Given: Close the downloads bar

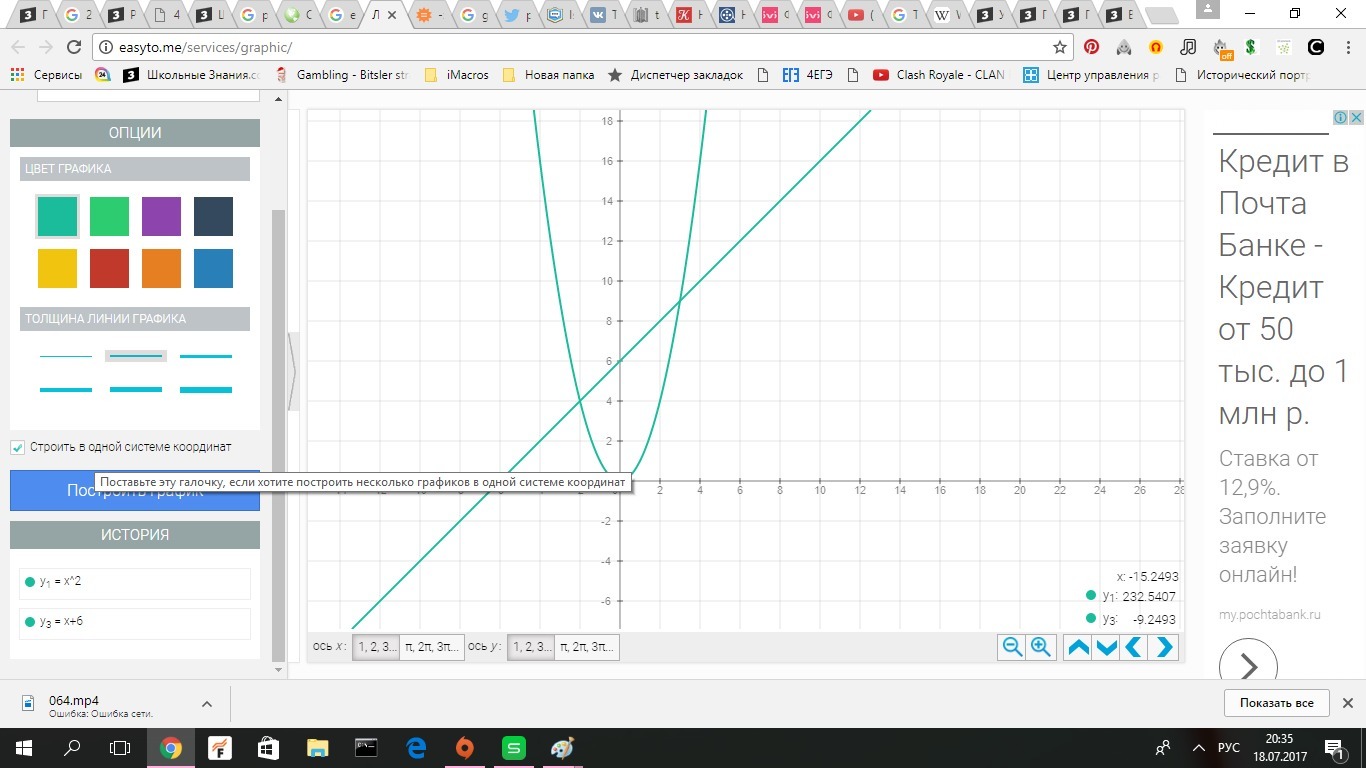Looking at the screenshot, I should click(x=1346, y=703).
